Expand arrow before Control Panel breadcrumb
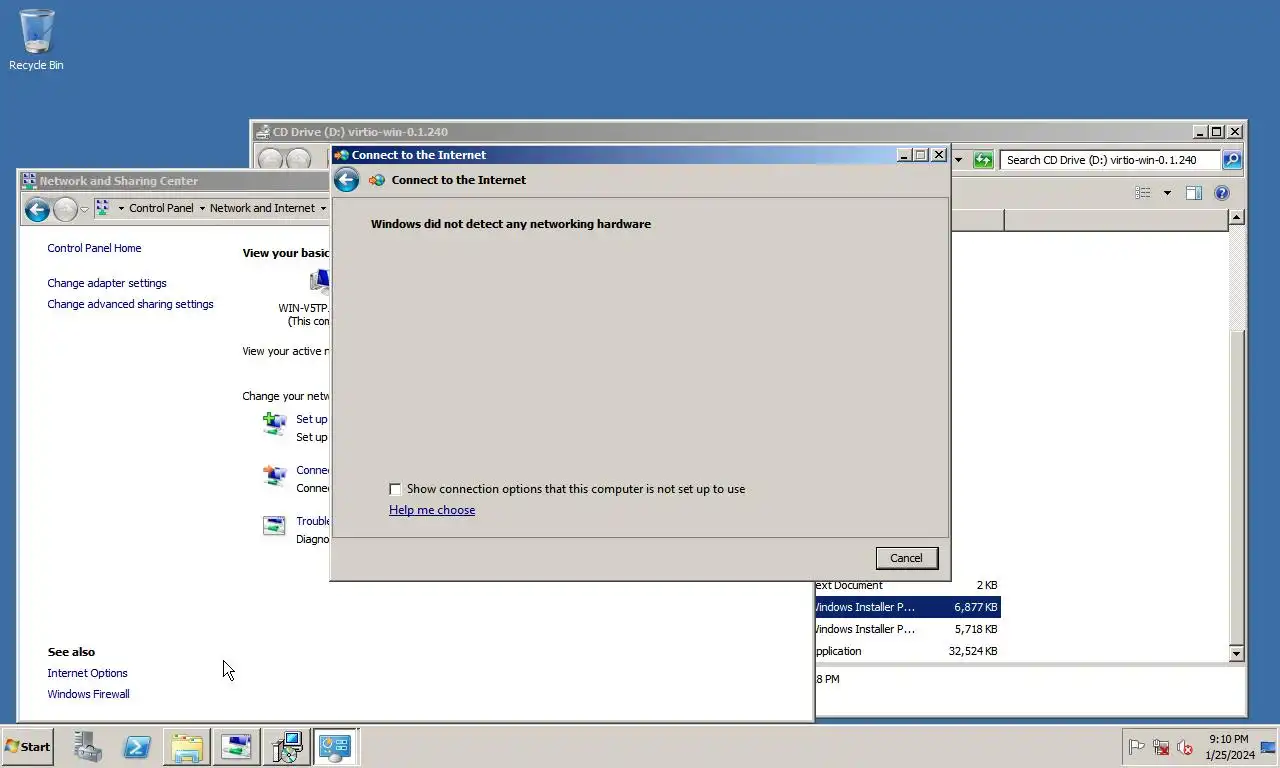 [121, 208]
